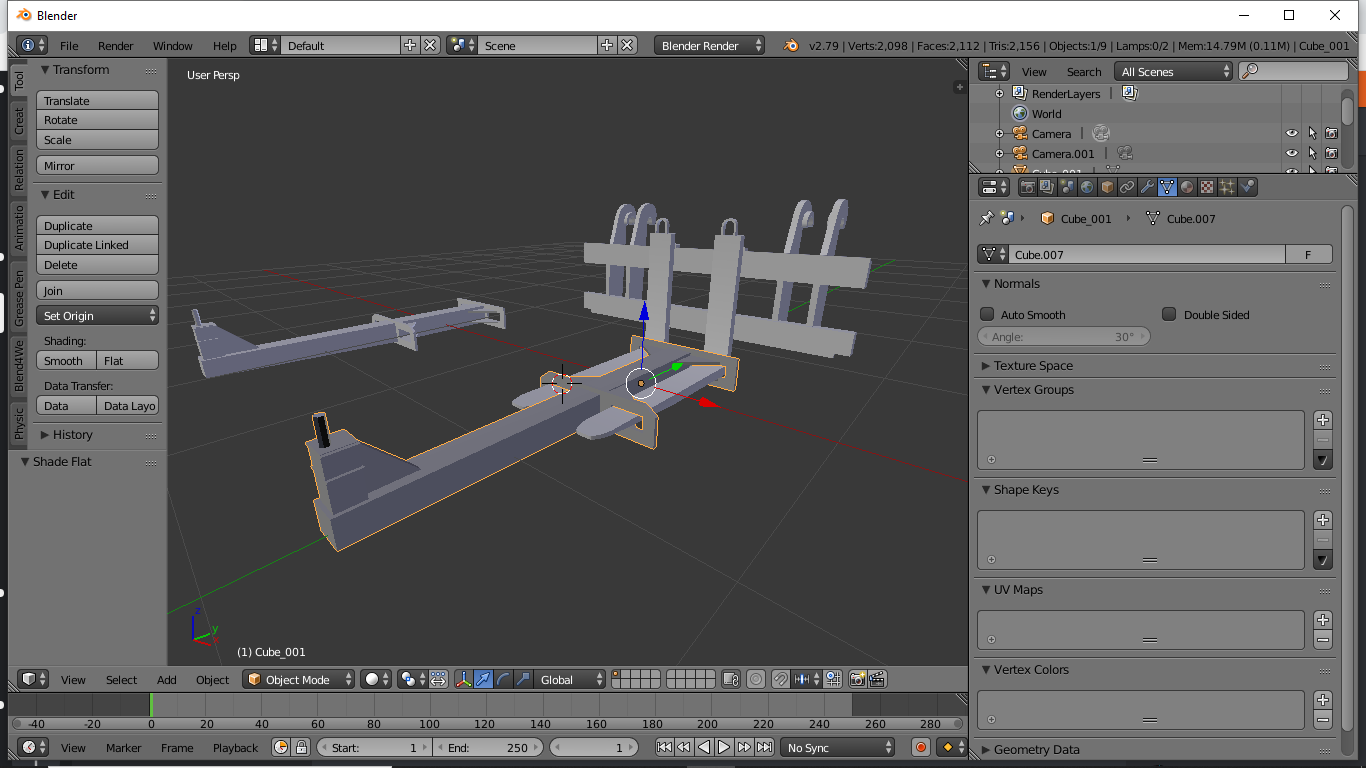Enable the Double Sided checkbox

pos(1169,314)
